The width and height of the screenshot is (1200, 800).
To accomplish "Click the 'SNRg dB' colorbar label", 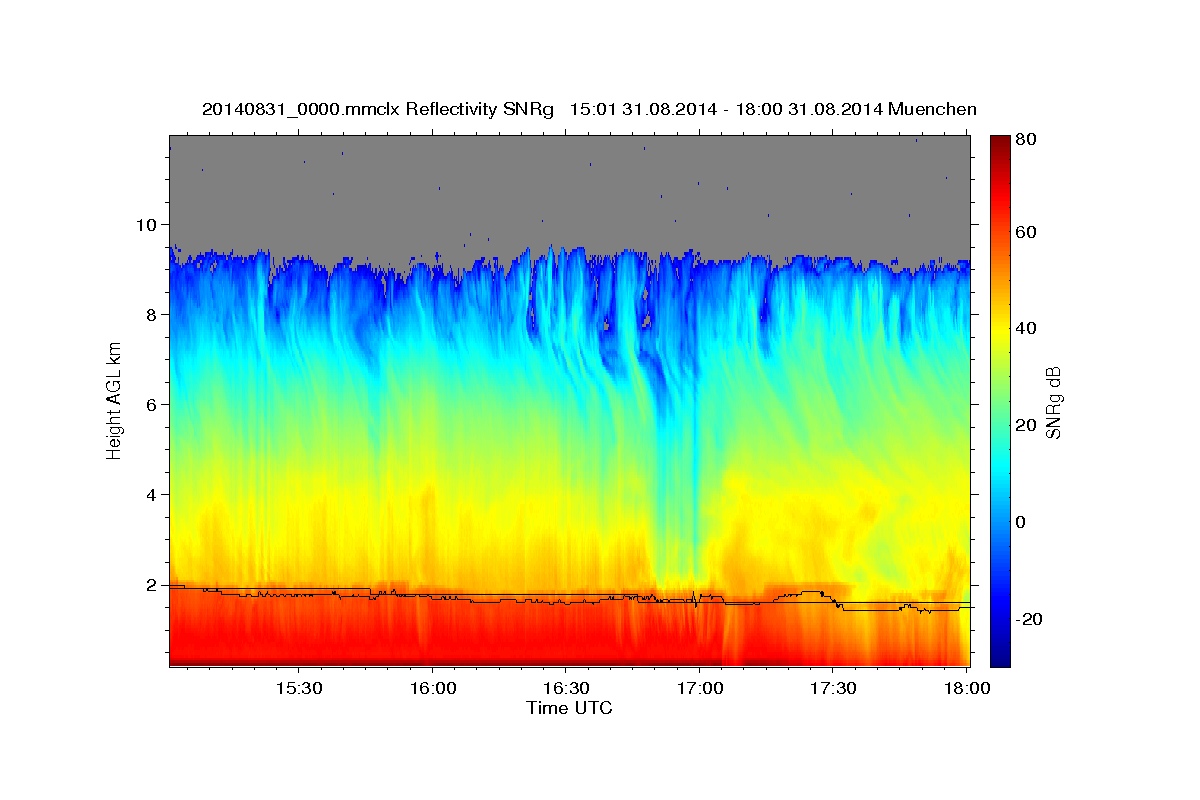I will [x=1052, y=402].
